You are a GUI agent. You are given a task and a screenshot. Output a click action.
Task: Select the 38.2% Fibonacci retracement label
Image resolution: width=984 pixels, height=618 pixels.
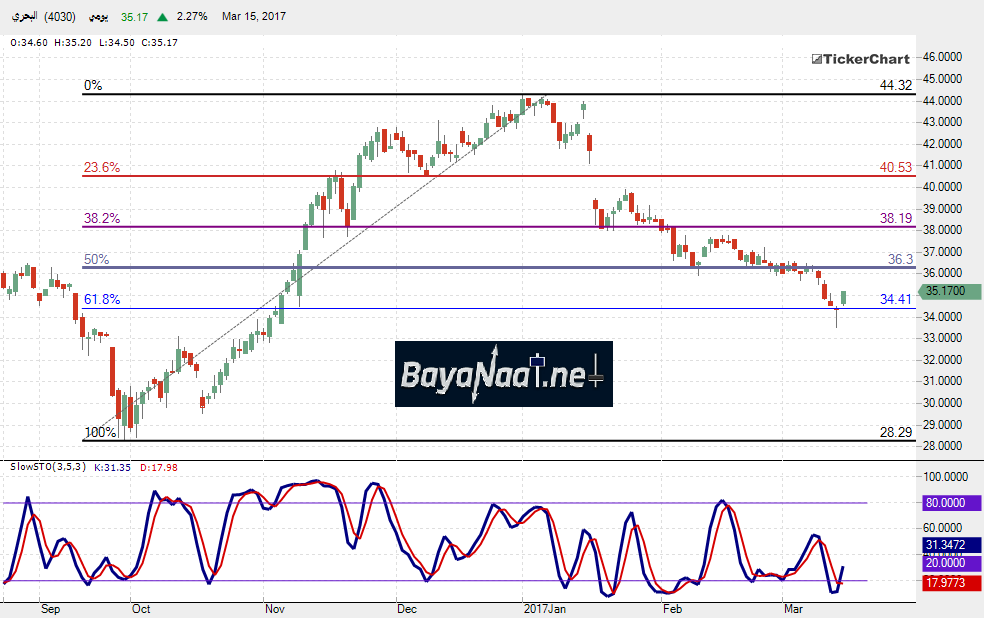102,217
